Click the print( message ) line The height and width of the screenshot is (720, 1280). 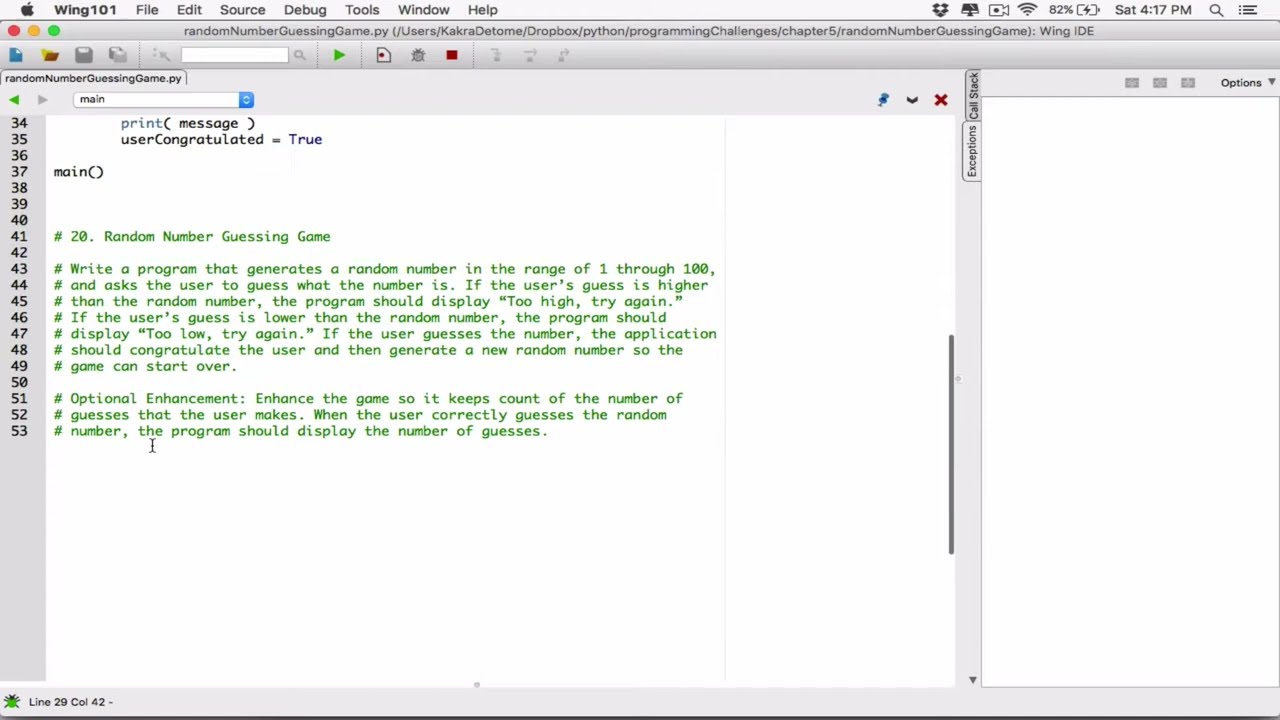tap(188, 123)
